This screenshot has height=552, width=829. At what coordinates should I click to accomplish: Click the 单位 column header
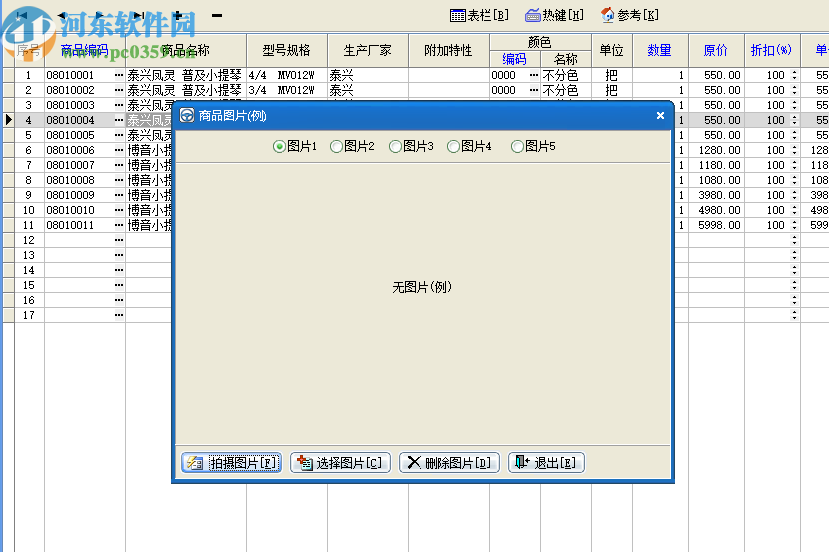pyautogui.click(x=612, y=50)
